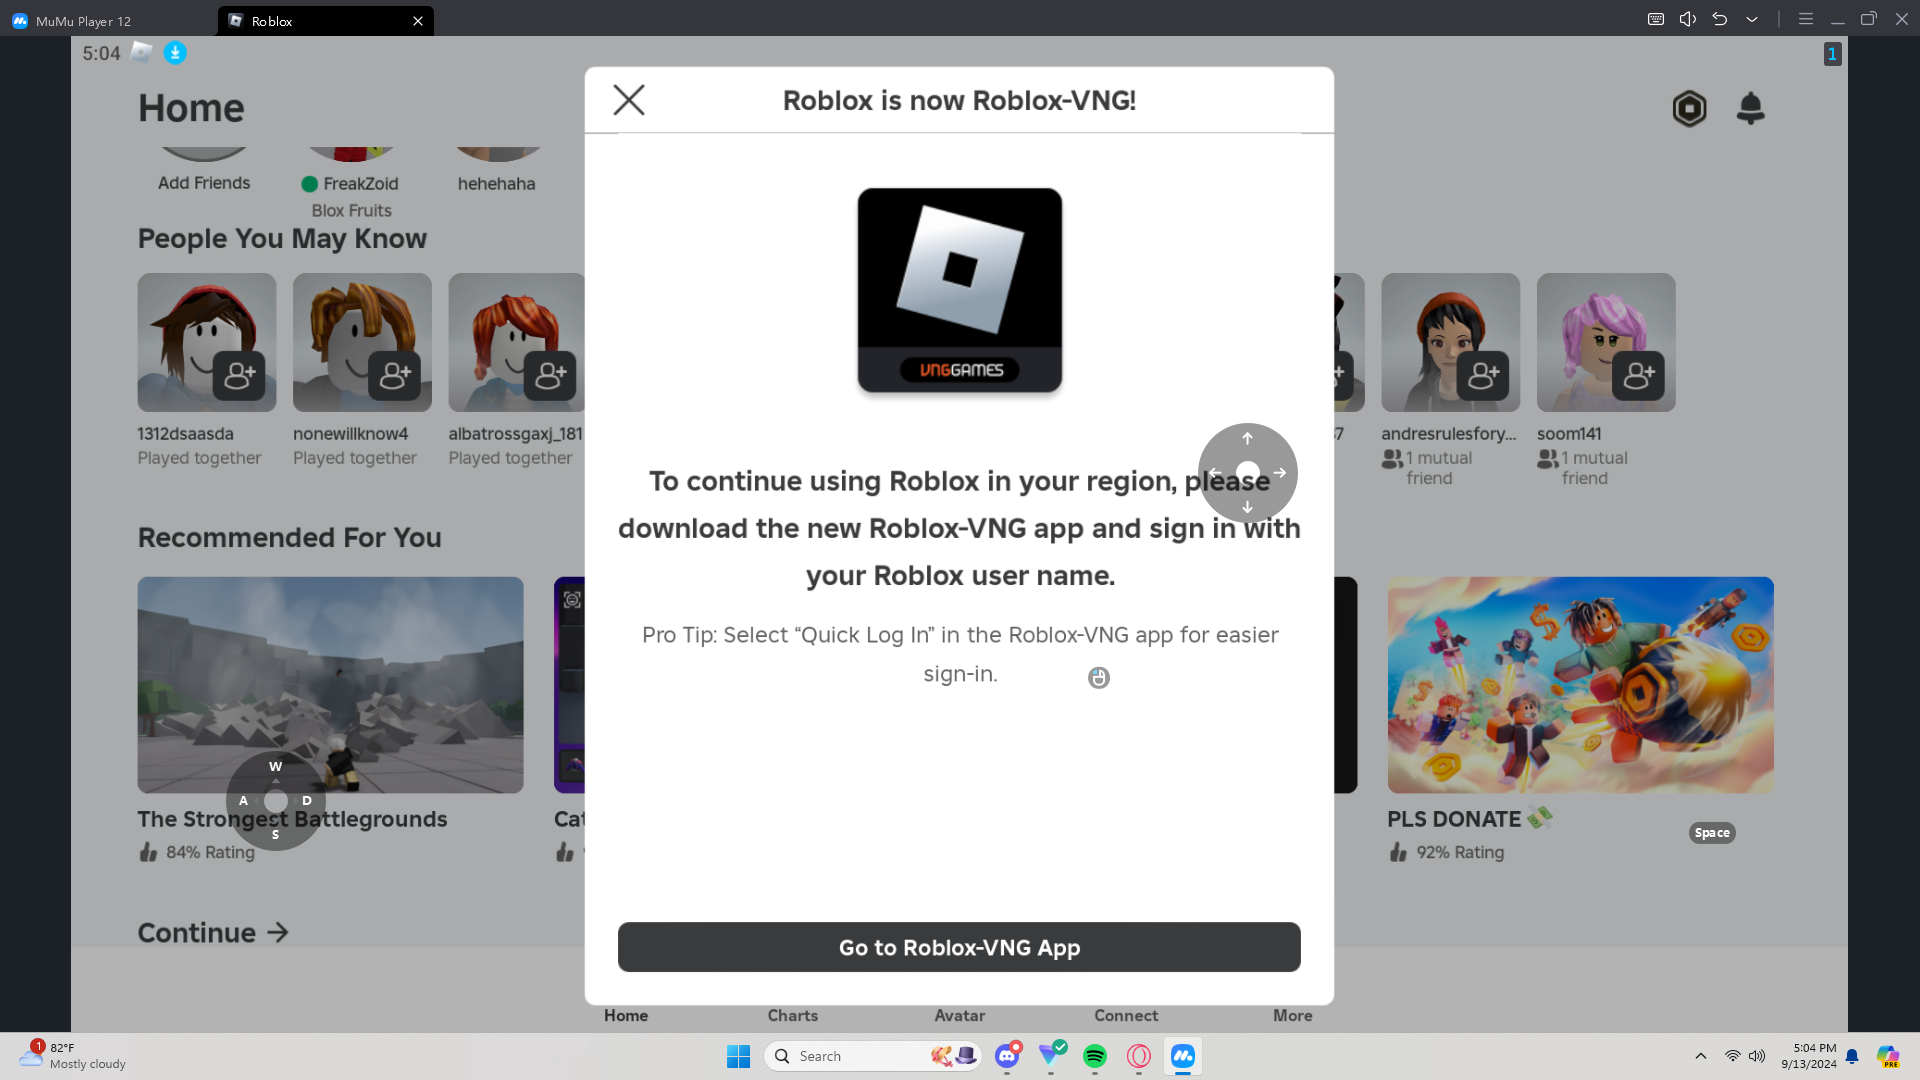The width and height of the screenshot is (1920, 1080).
Task: Open the taskbar app with the green checkmark
Action: (1051, 1054)
